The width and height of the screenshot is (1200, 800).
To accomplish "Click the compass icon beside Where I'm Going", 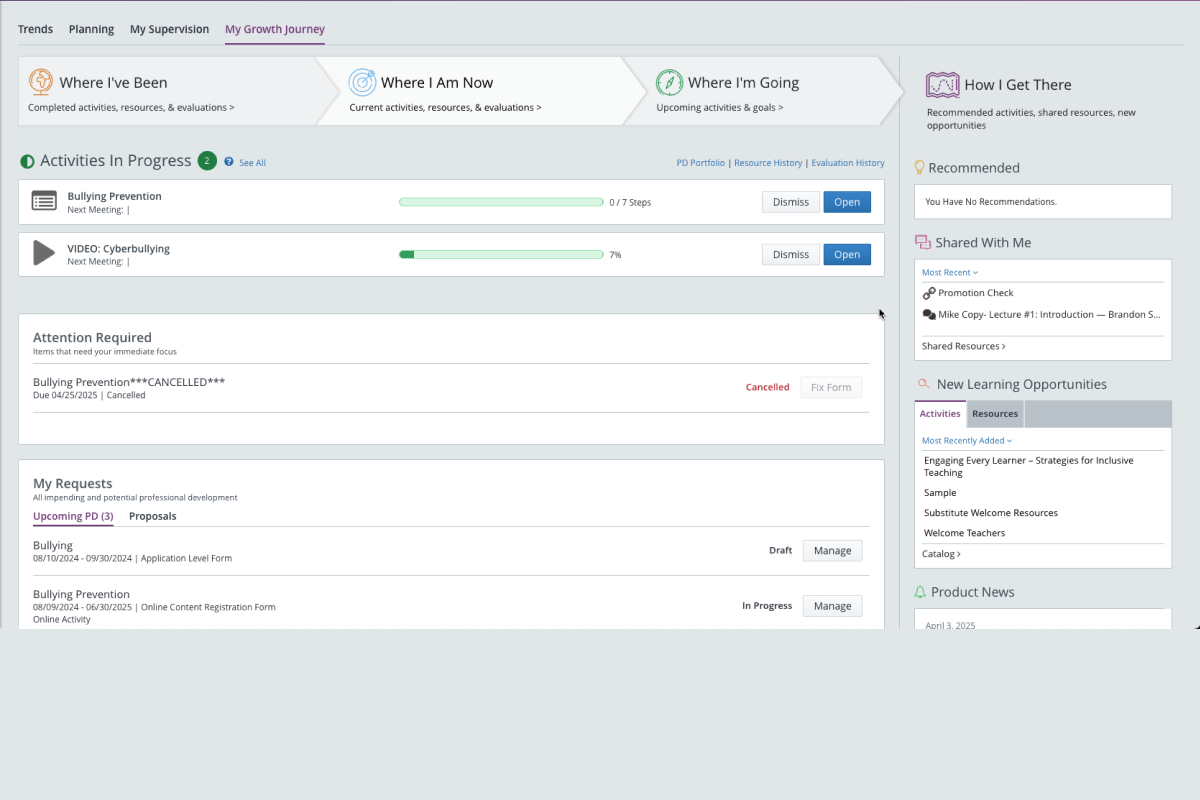I will pos(669,82).
